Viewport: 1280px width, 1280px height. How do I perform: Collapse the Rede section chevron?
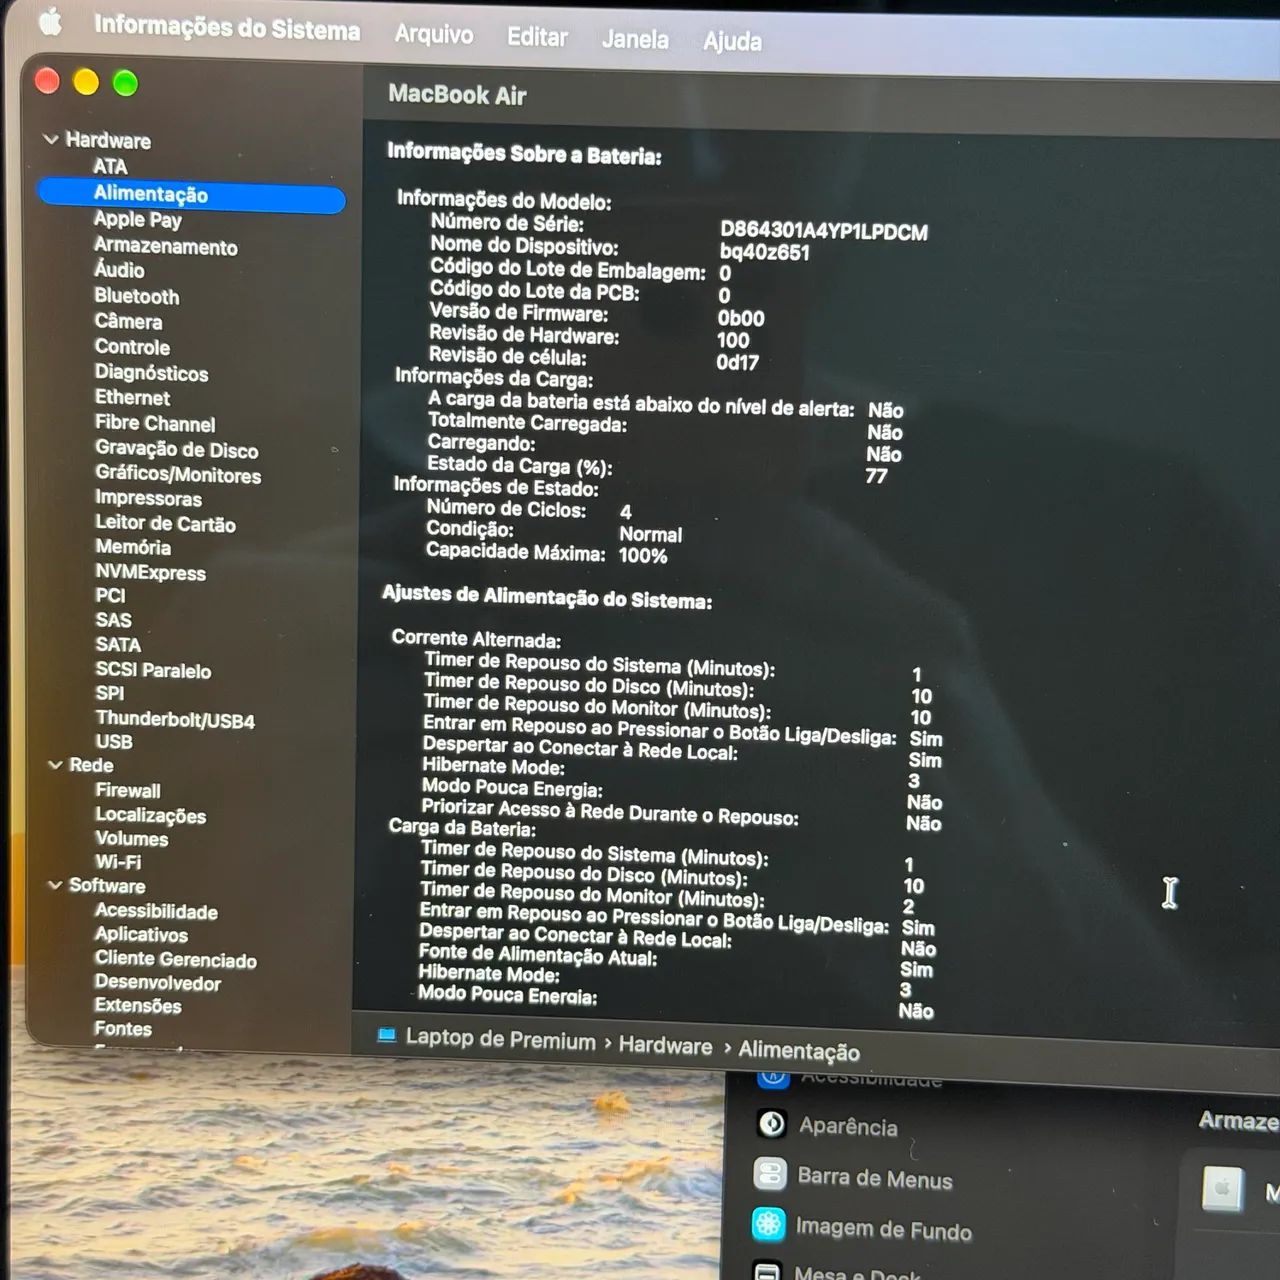click(x=55, y=765)
